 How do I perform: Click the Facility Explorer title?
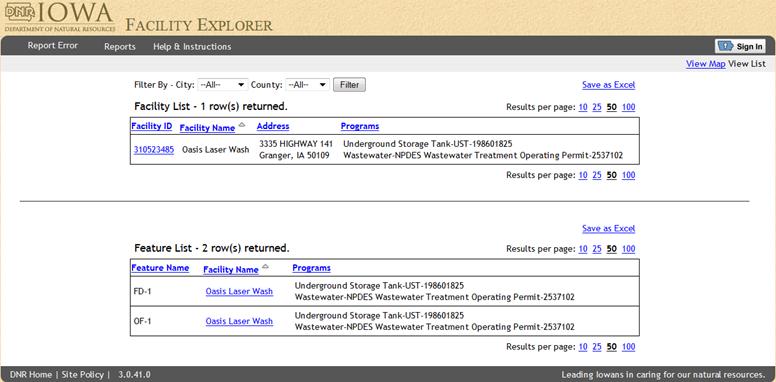point(198,25)
